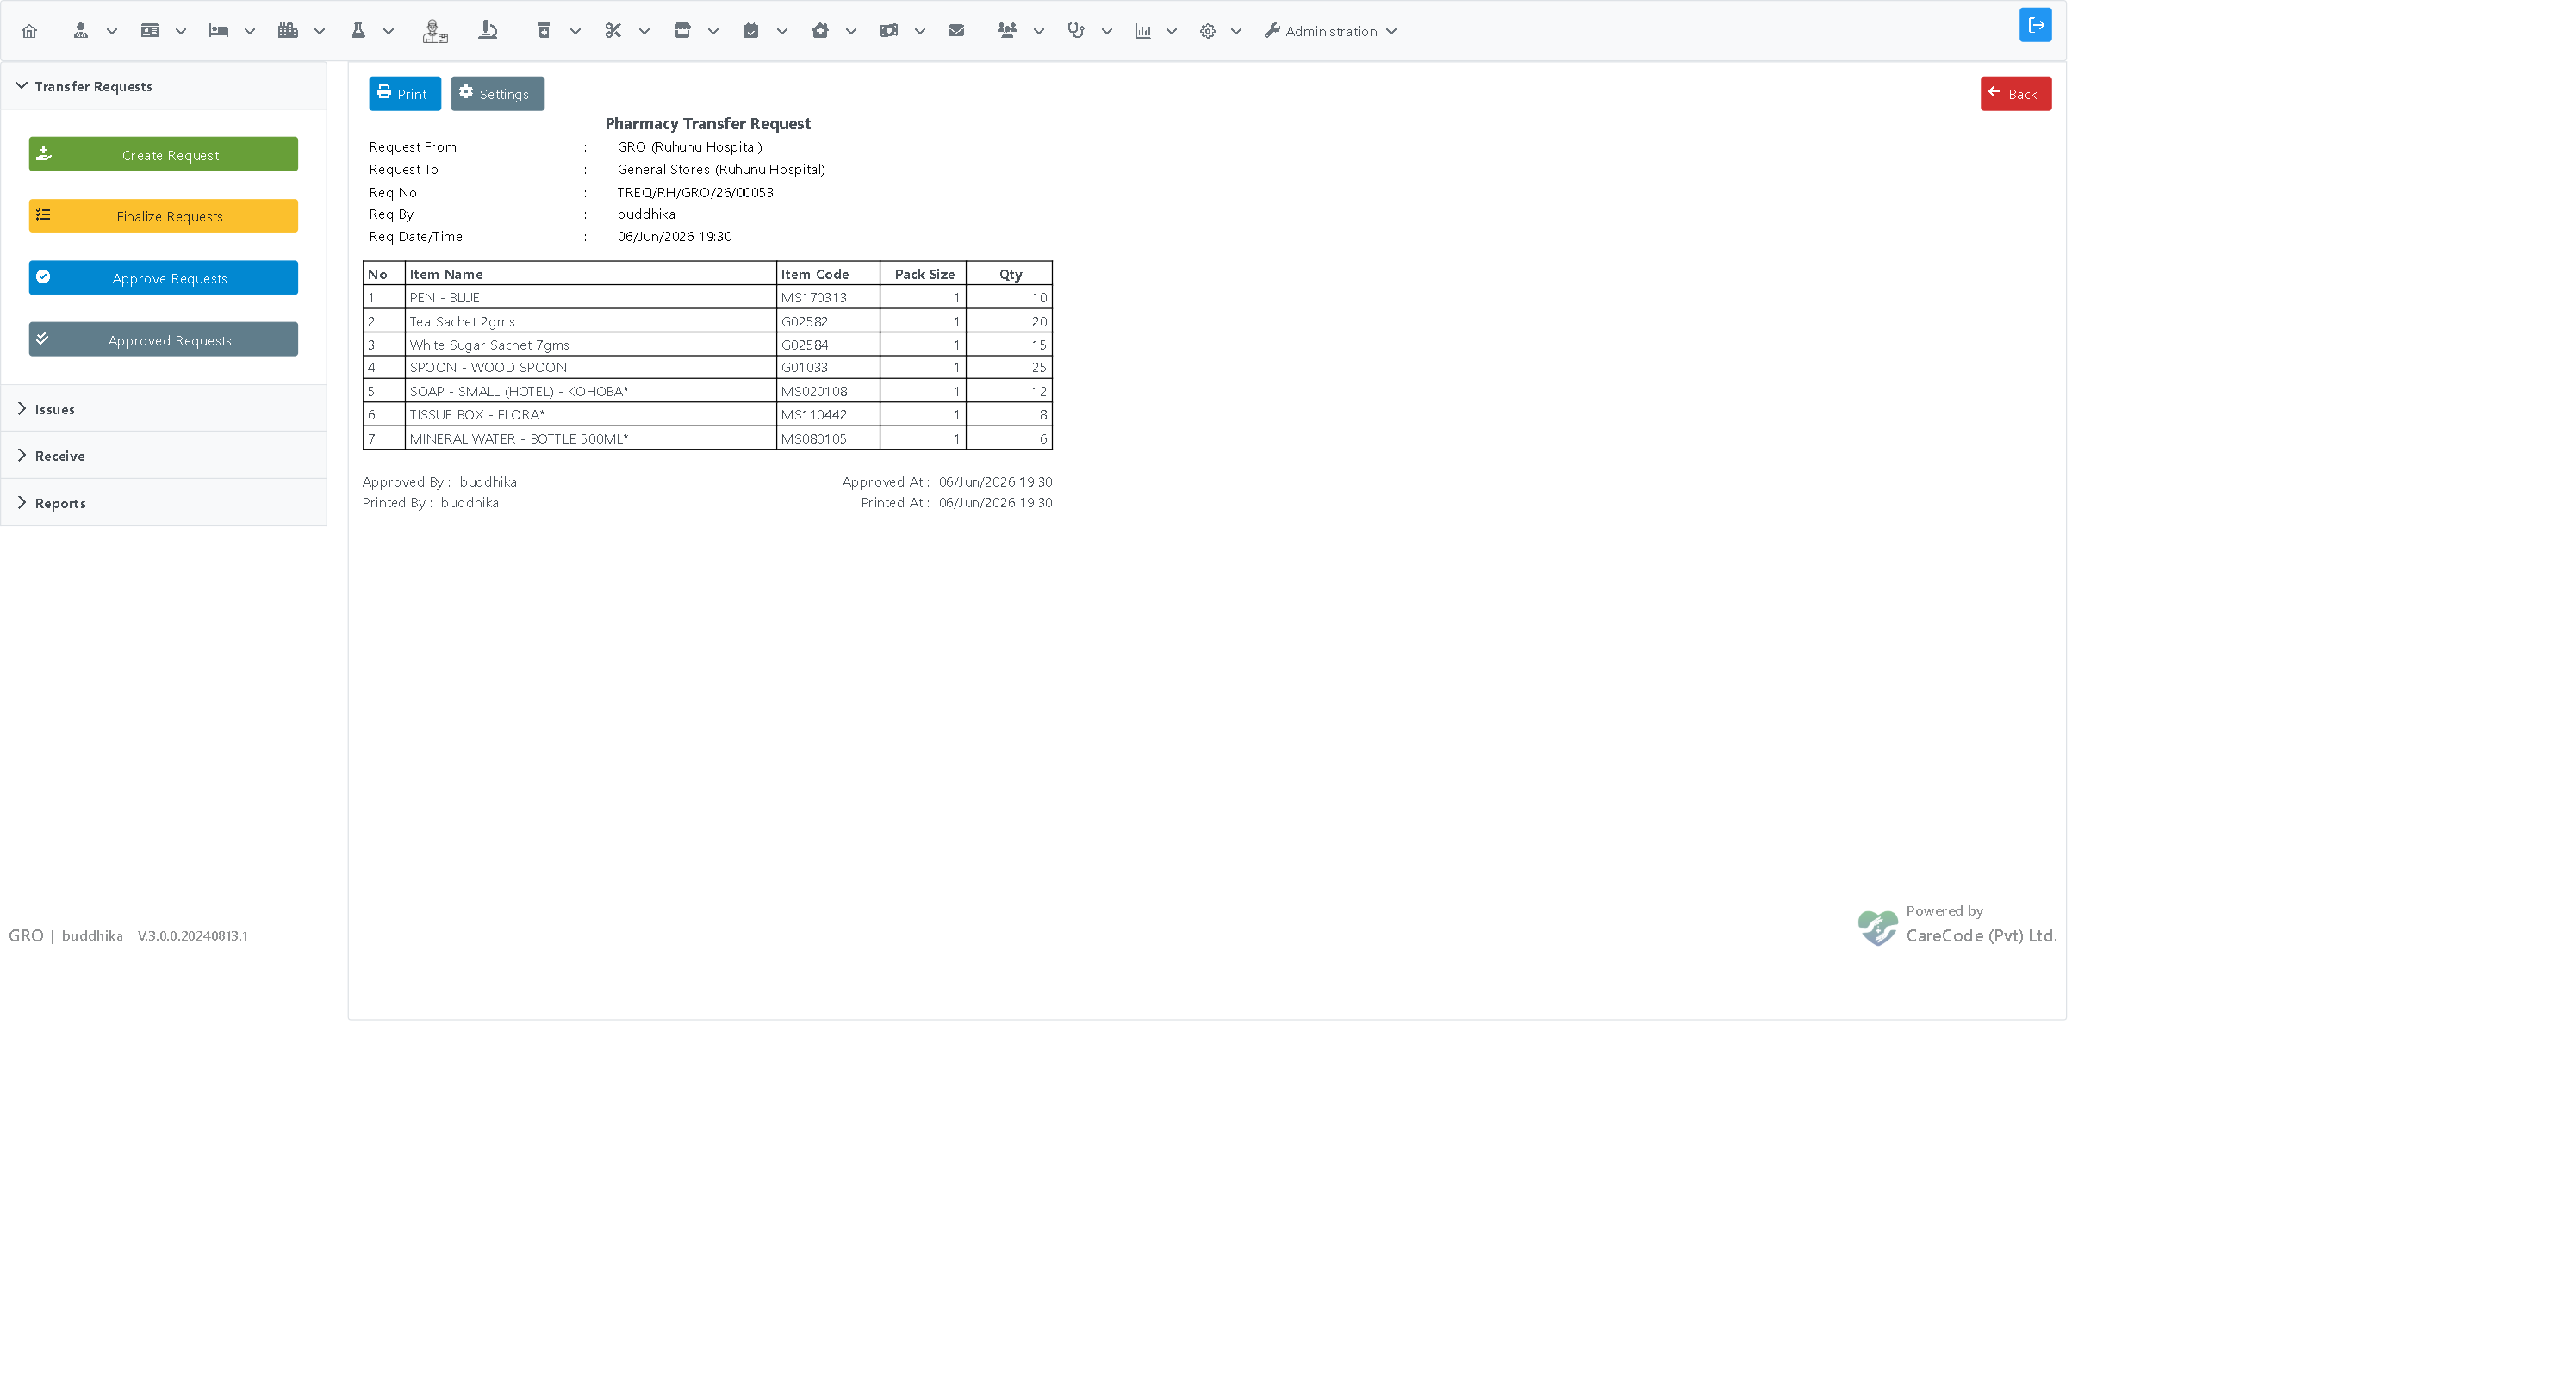Viewport: 2576px width, 1379px height.
Task: Open the ID card menu icon
Action: [150, 31]
